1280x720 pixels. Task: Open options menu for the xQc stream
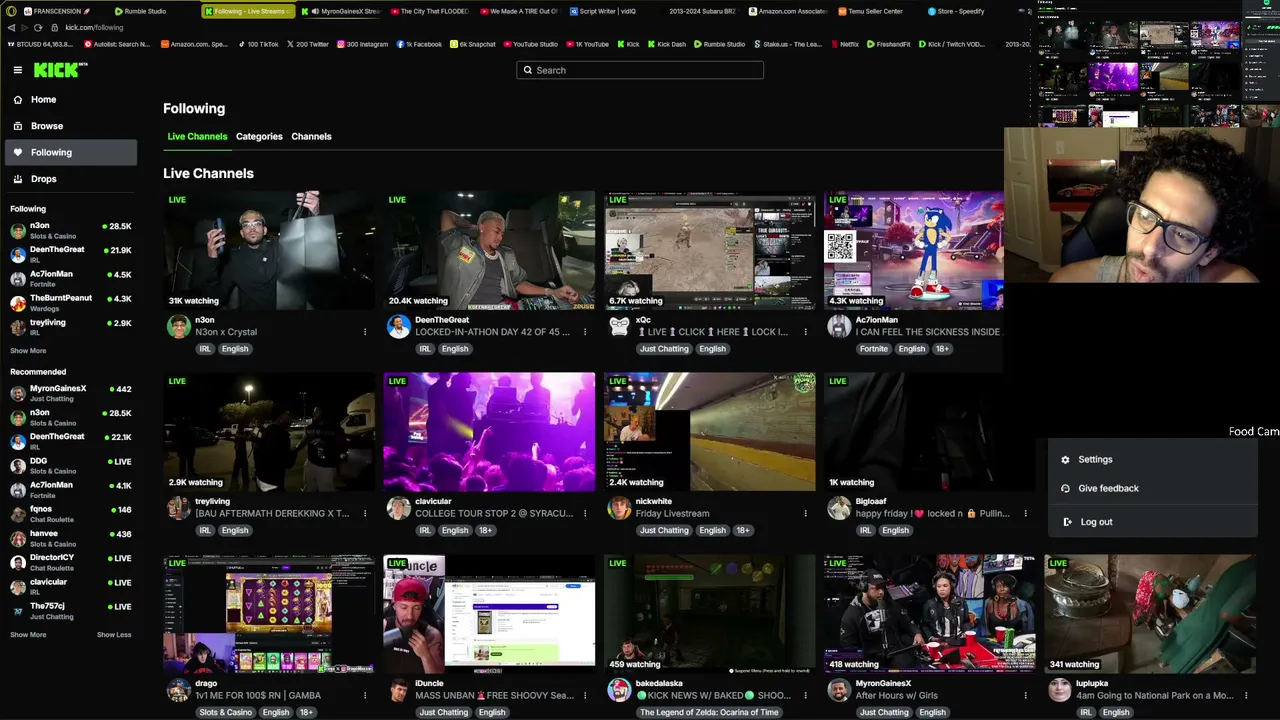(805, 332)
